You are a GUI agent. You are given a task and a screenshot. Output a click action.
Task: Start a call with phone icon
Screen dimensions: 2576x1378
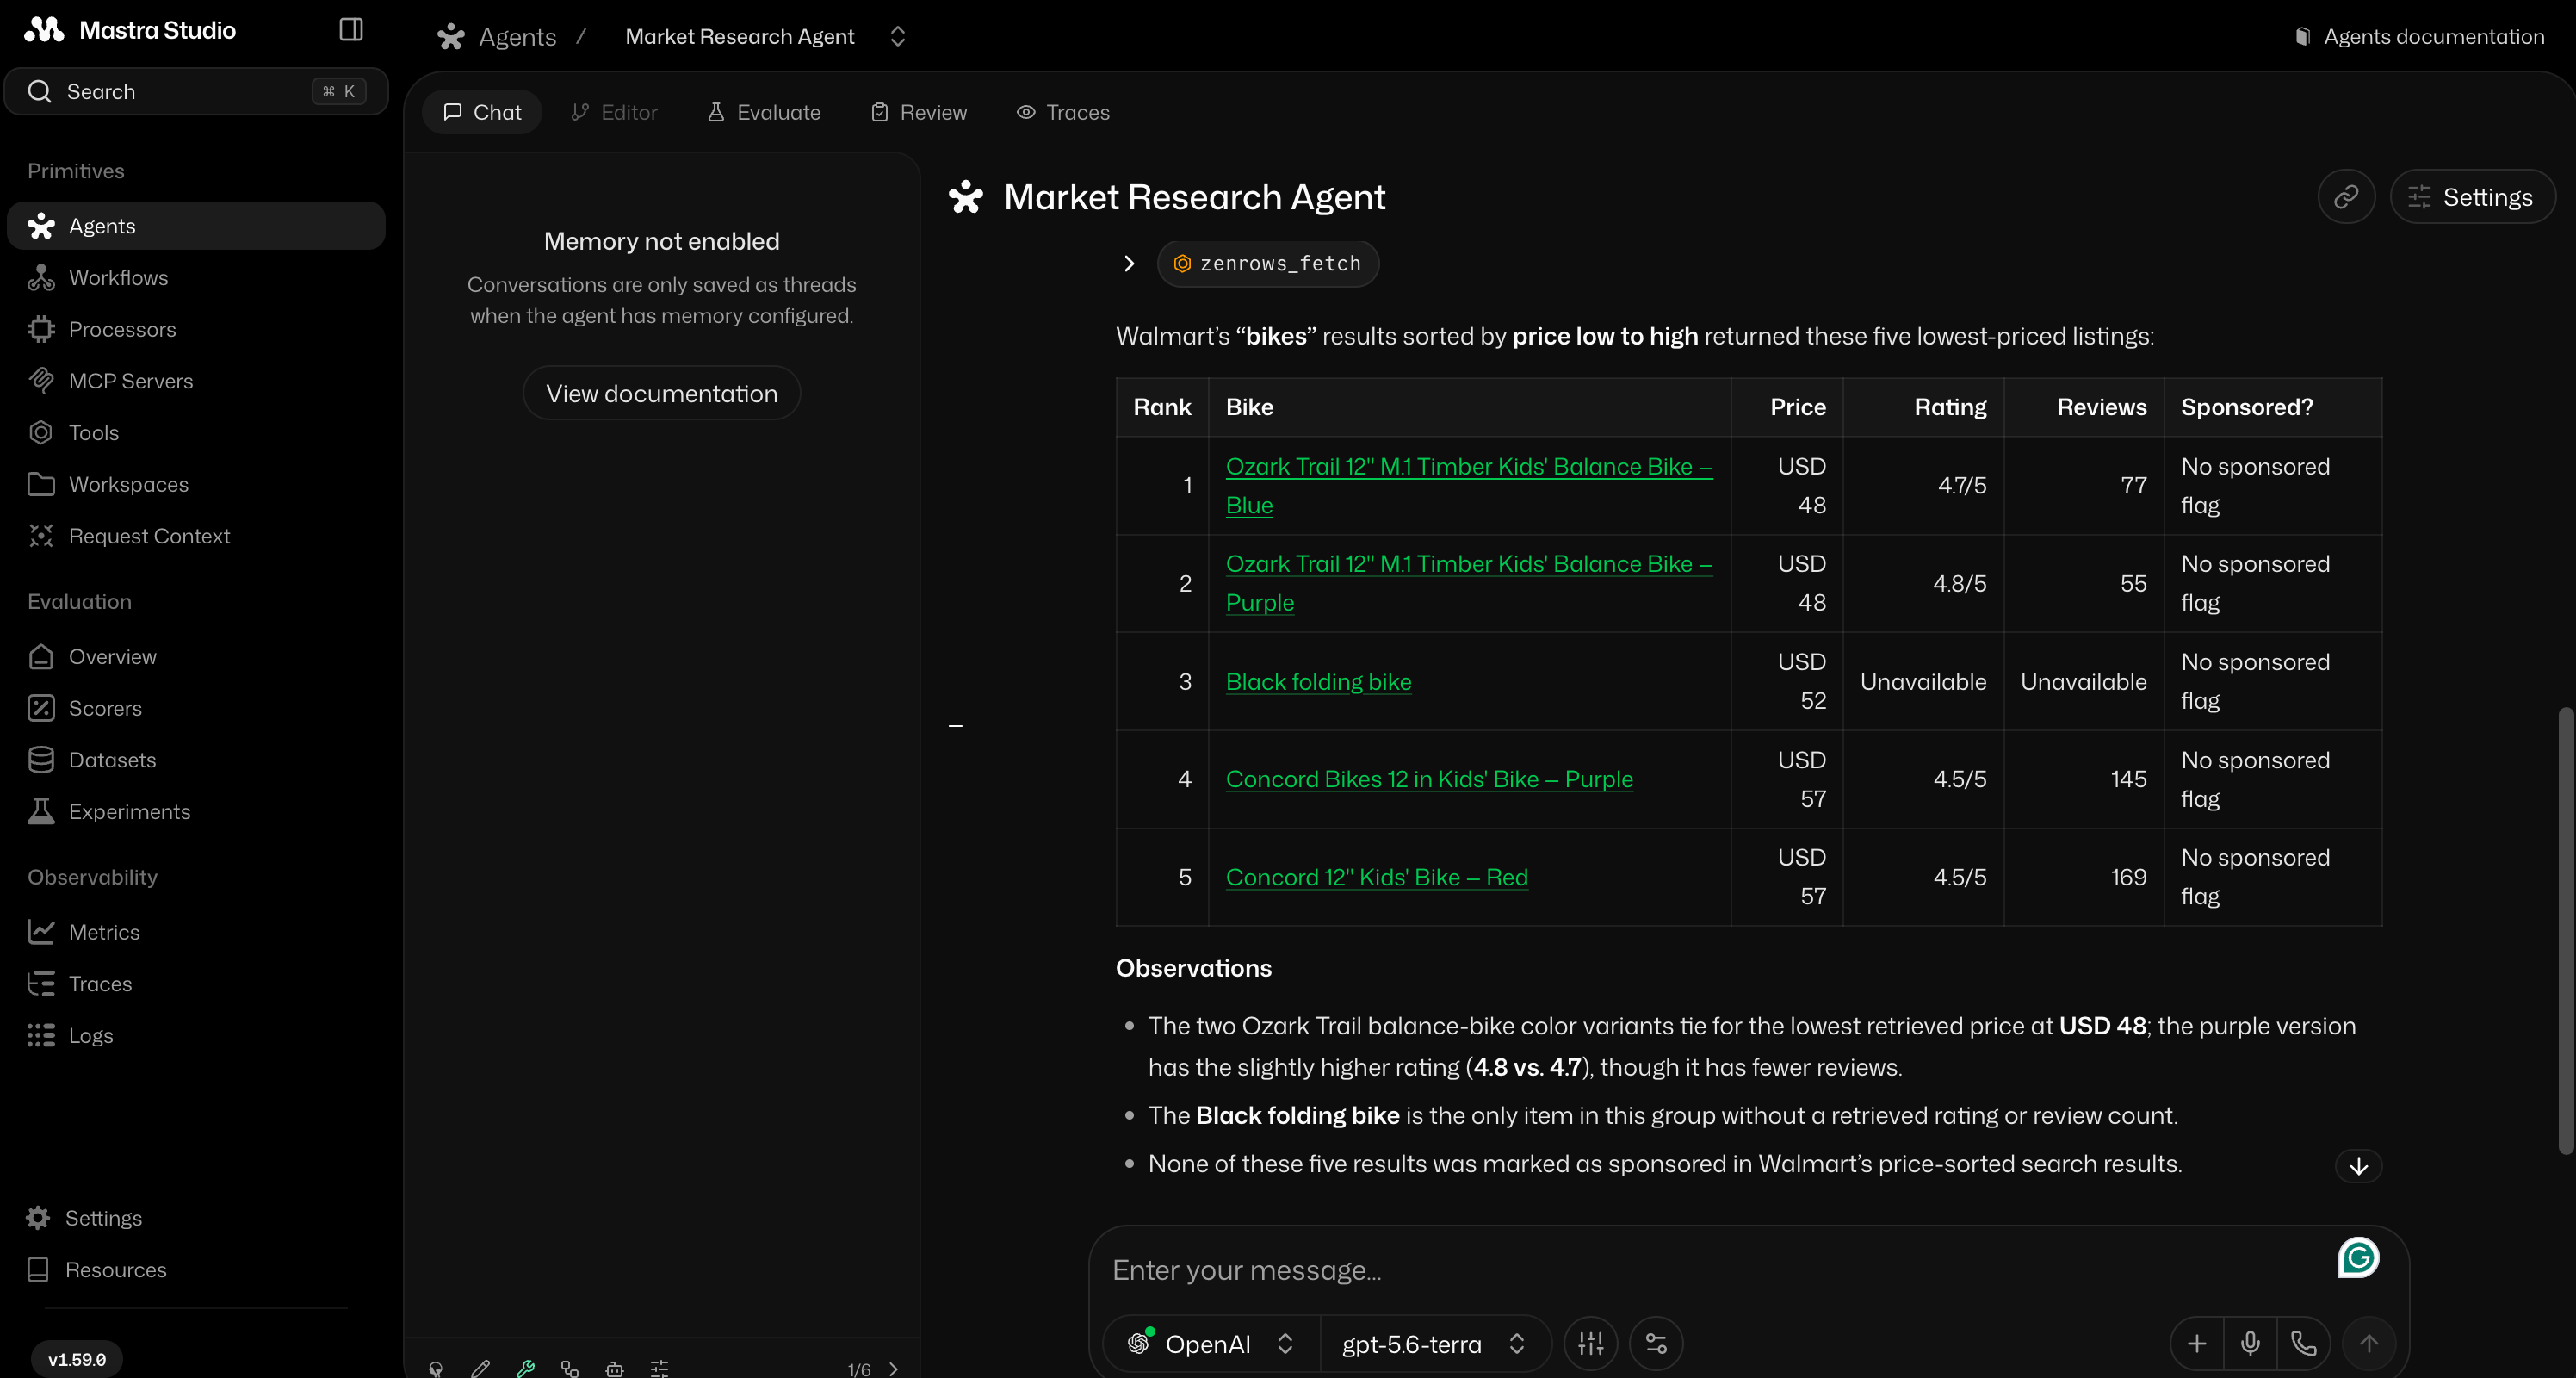[2304, 1344]
